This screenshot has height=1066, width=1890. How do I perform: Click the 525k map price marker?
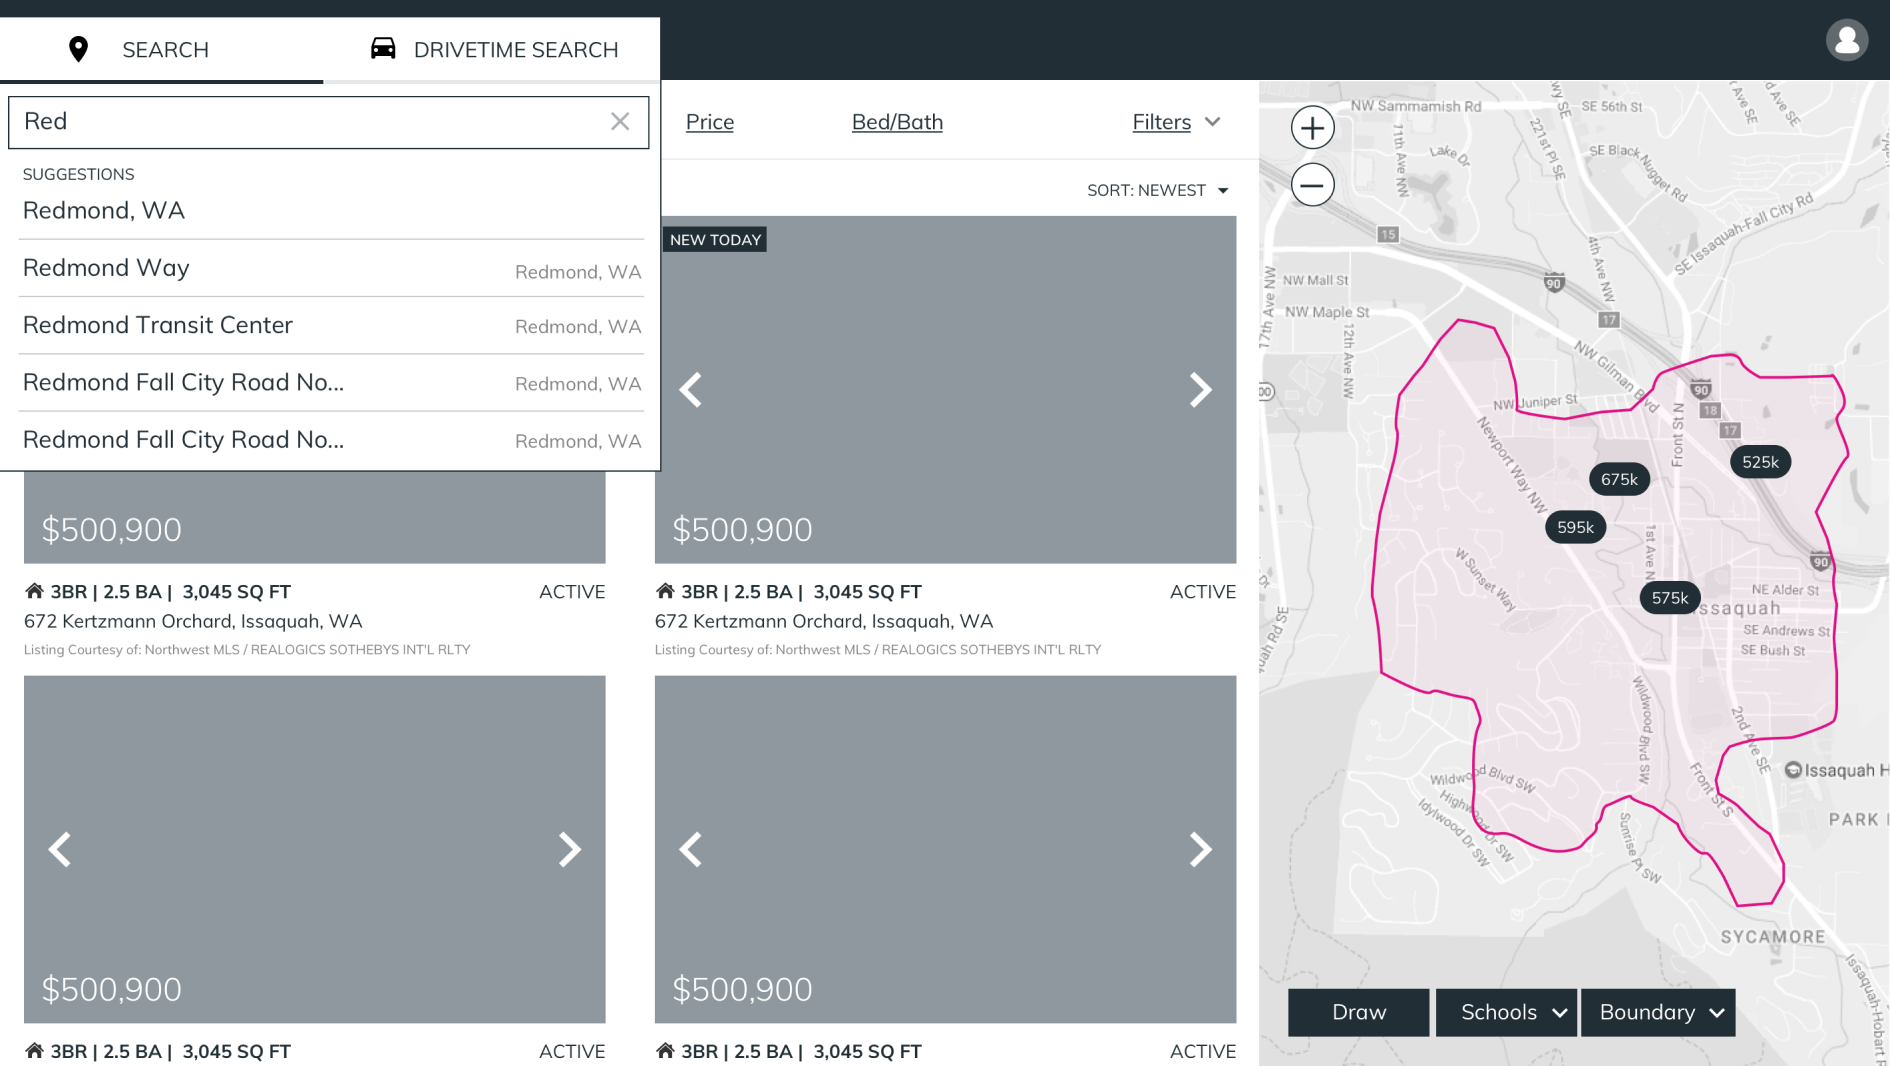pyautogui.click(x=1760, y=462)
